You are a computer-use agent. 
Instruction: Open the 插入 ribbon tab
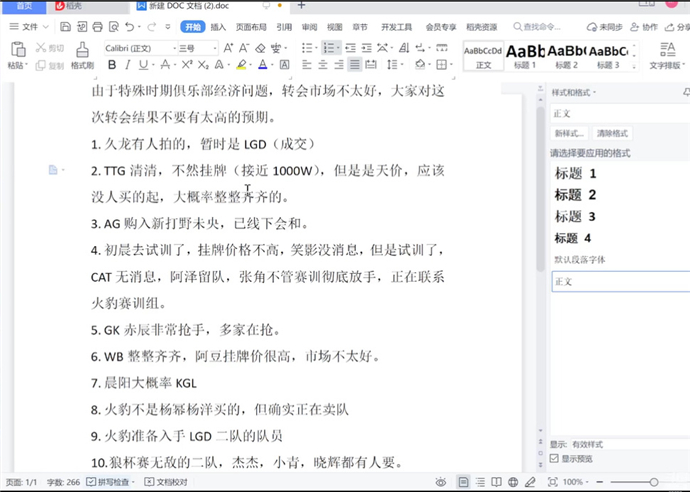click(x=218, y=27)
